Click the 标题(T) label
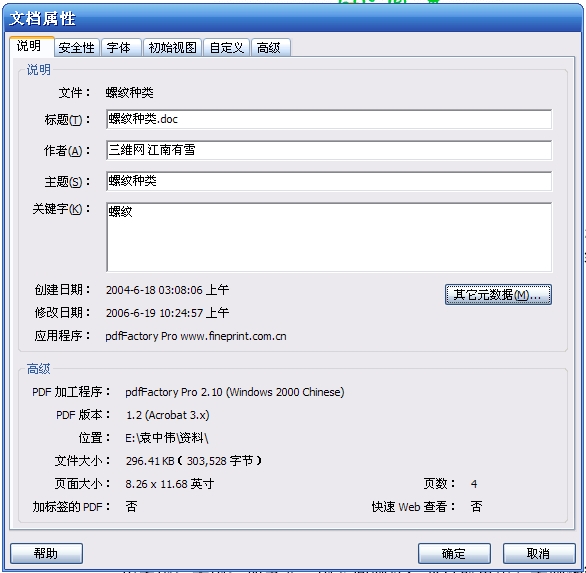The width and height of the screenshot is (586, 573). [x=67, y=120]
